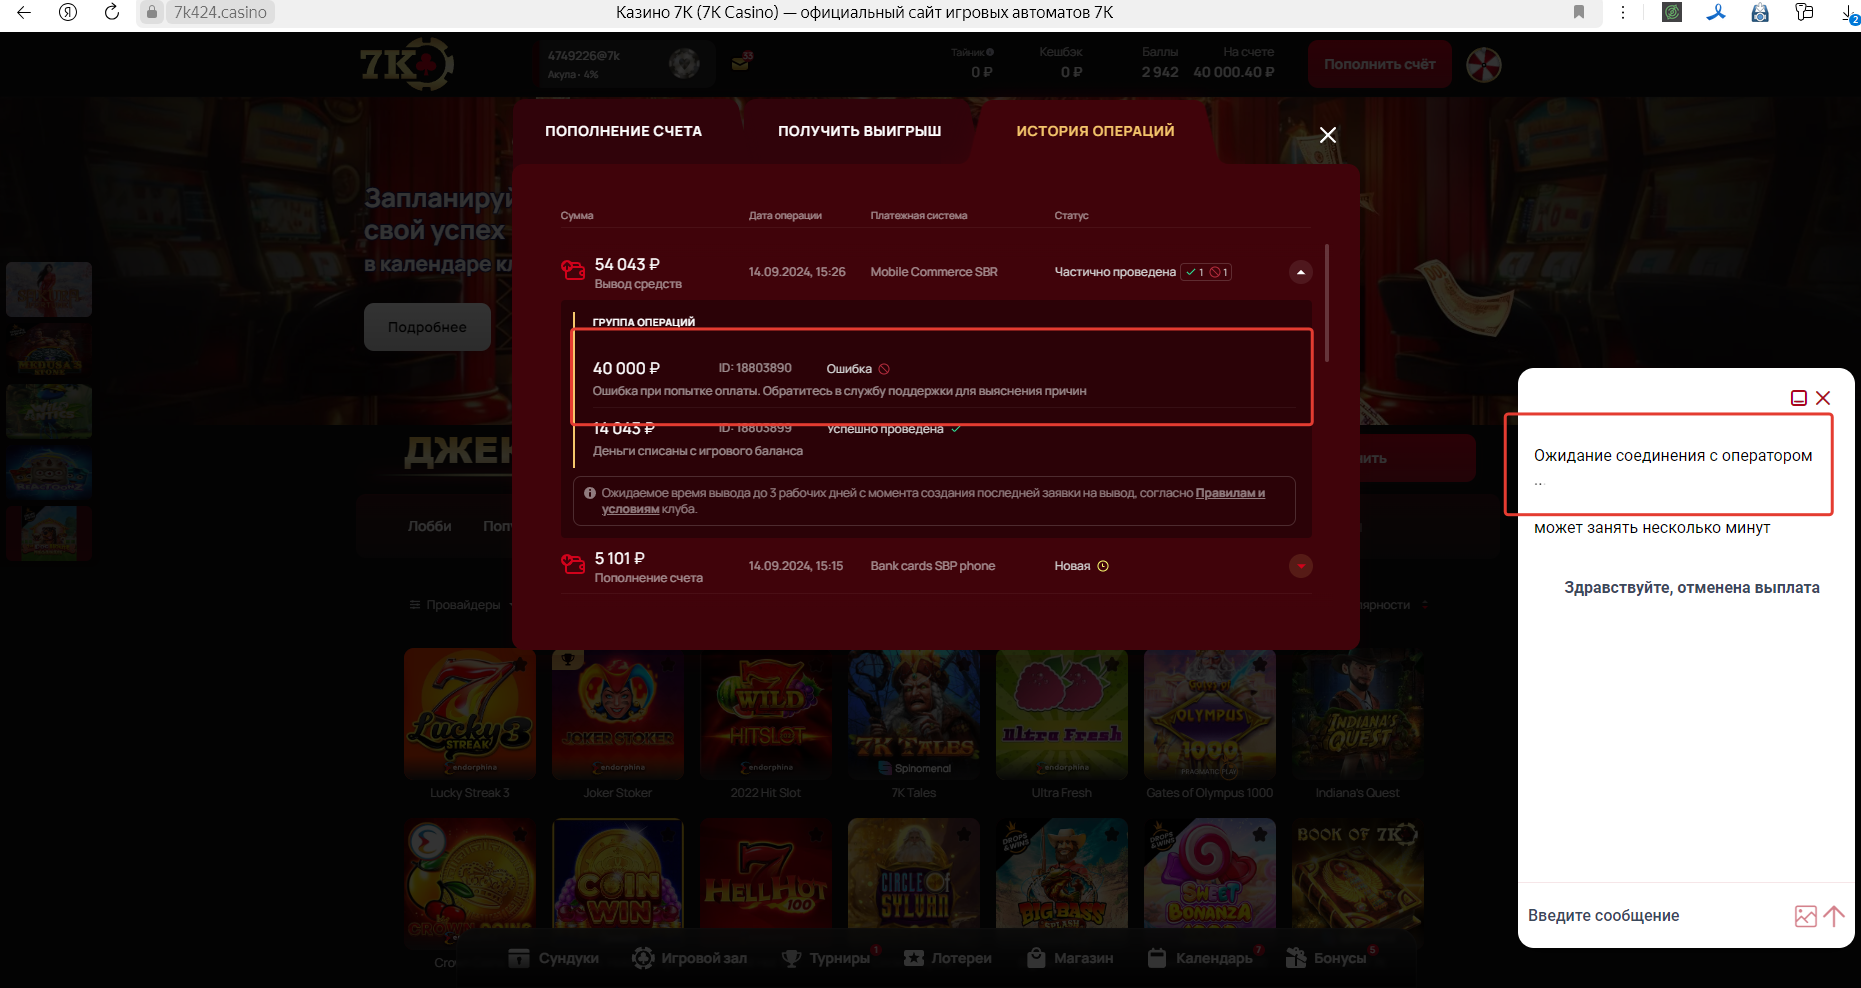This screenshot has width=1861, height=988.
Task: Click the Mobile Commerce SBR payment system text
Action: point(934,272)
